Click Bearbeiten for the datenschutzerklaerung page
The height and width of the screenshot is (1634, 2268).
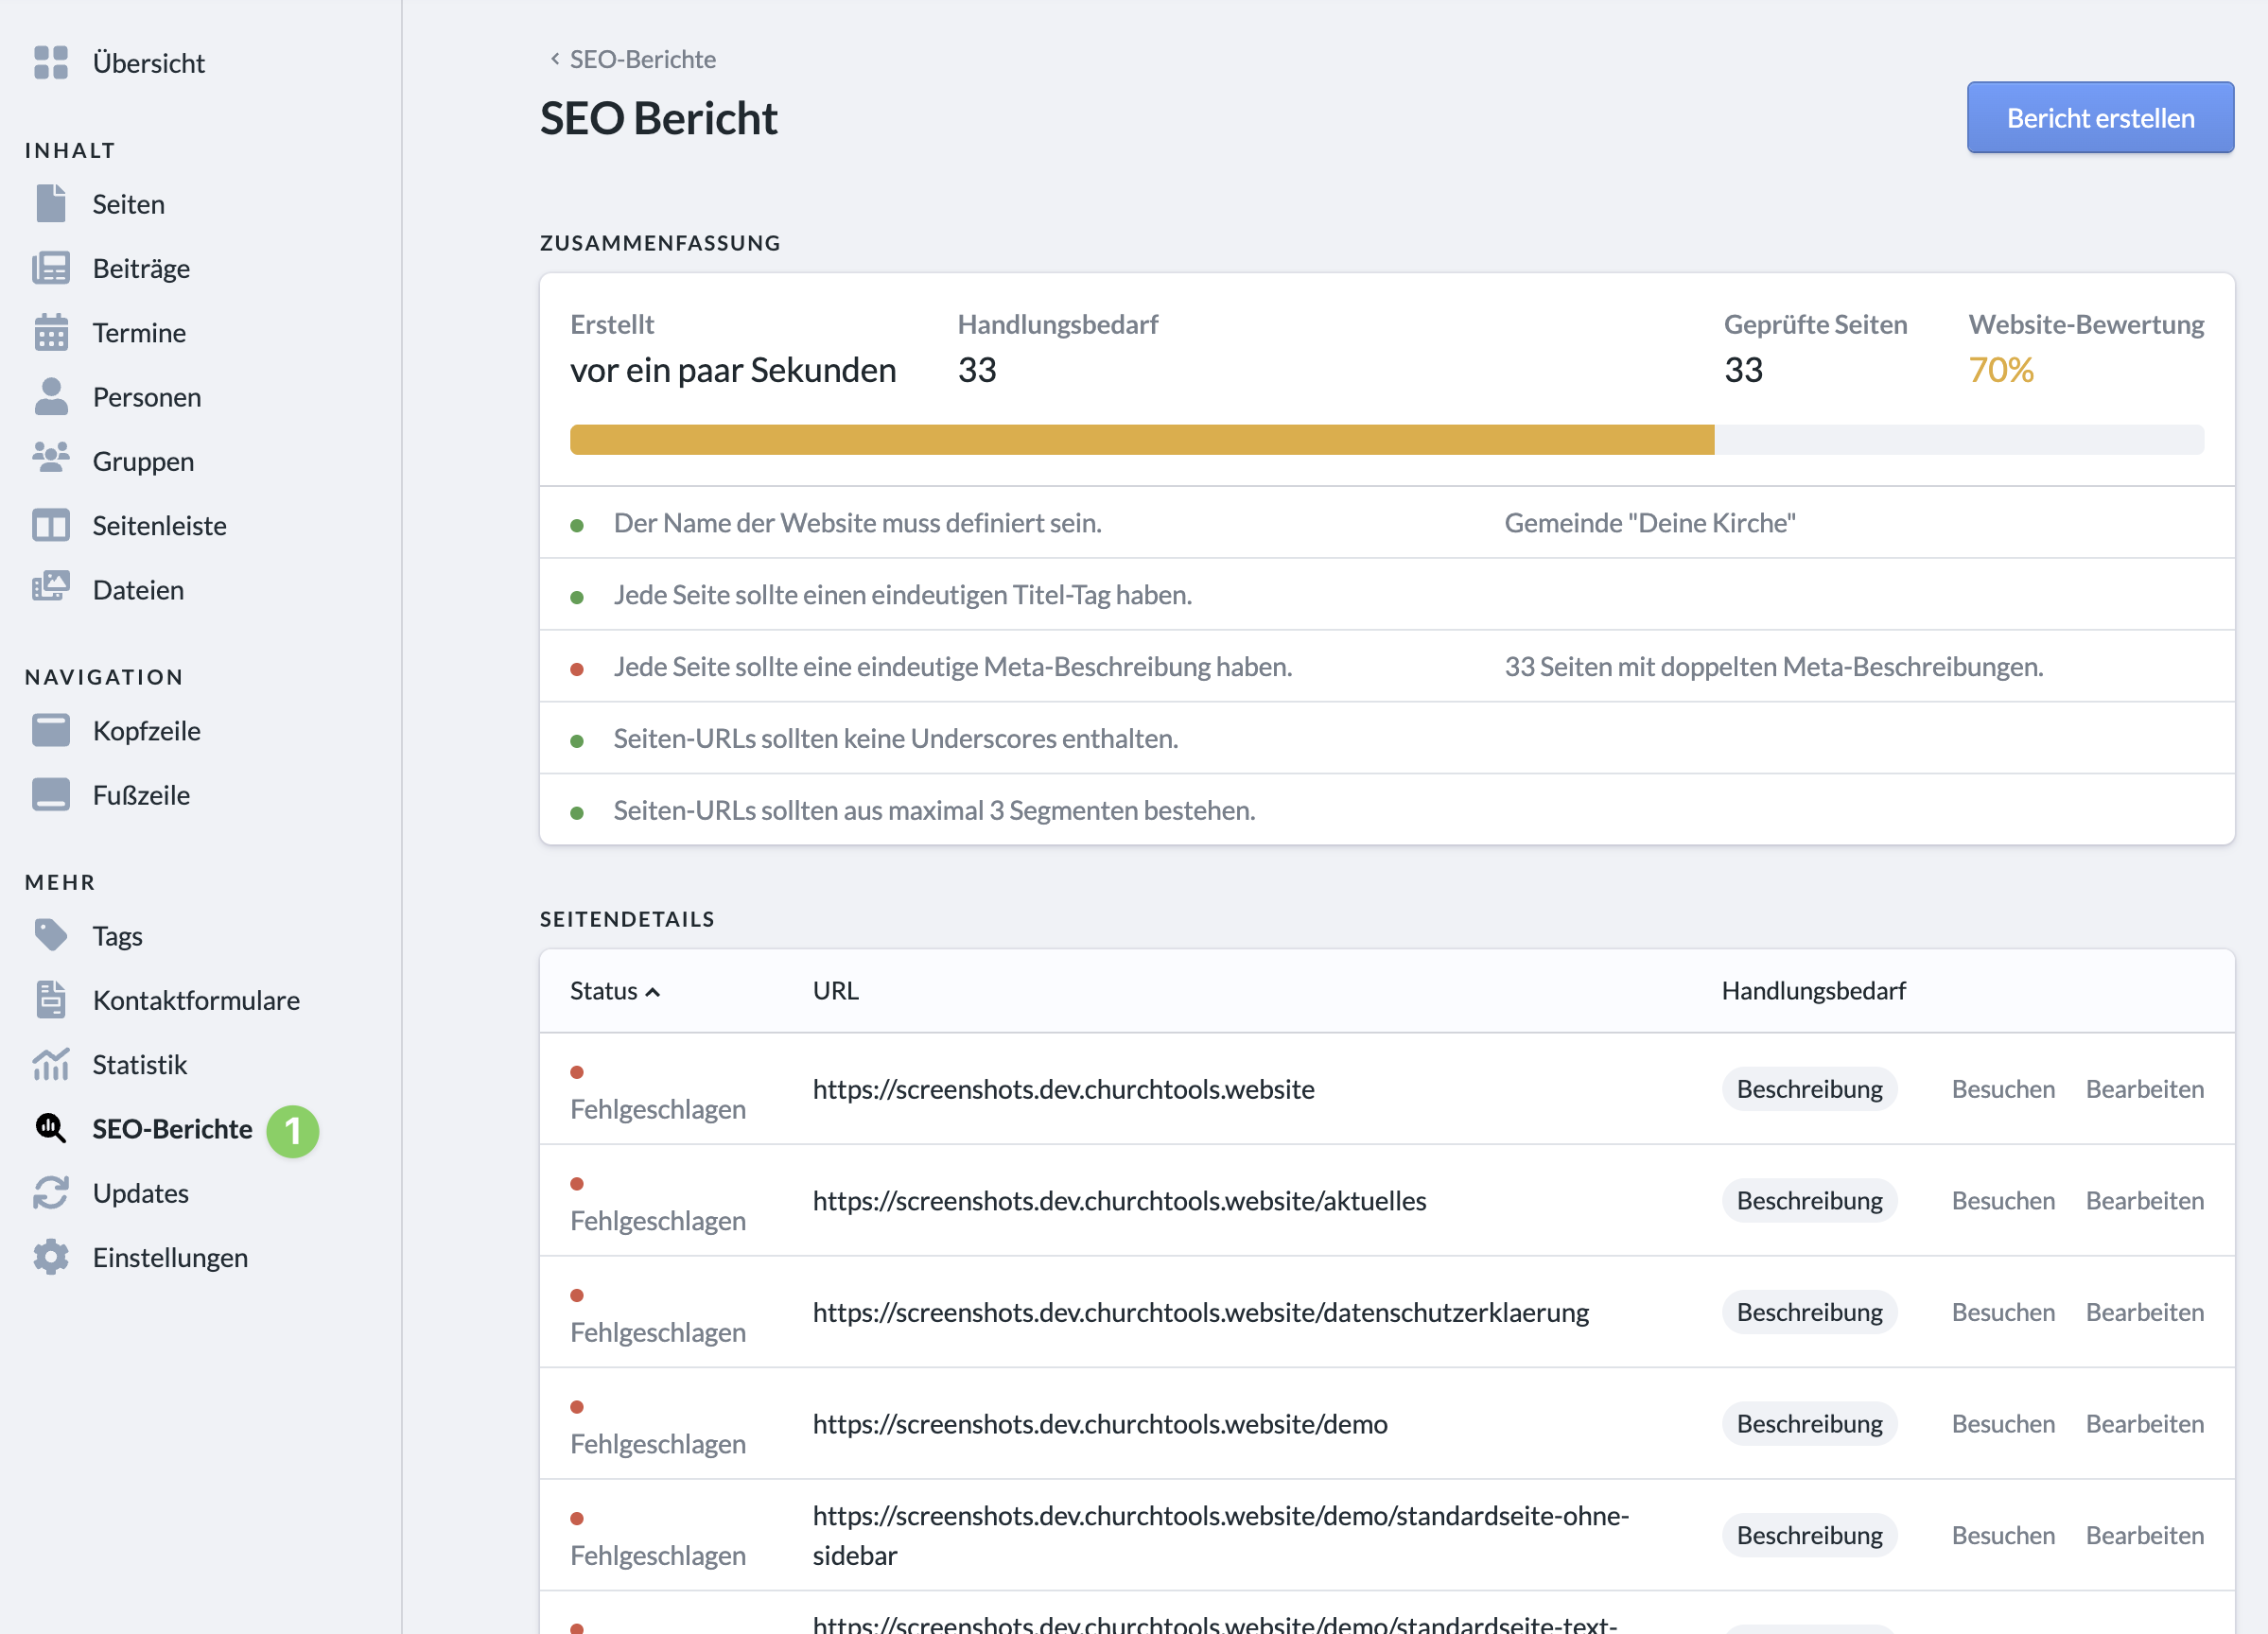coord(2144,1312)
